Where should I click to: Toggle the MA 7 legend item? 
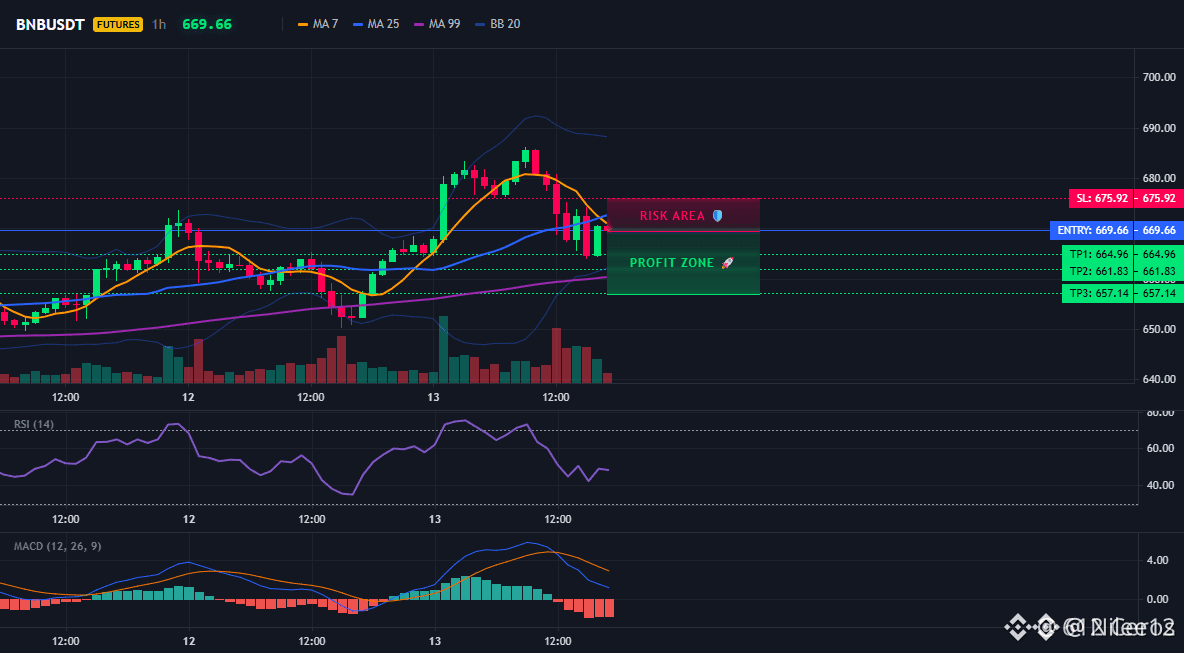pos(318,24)
